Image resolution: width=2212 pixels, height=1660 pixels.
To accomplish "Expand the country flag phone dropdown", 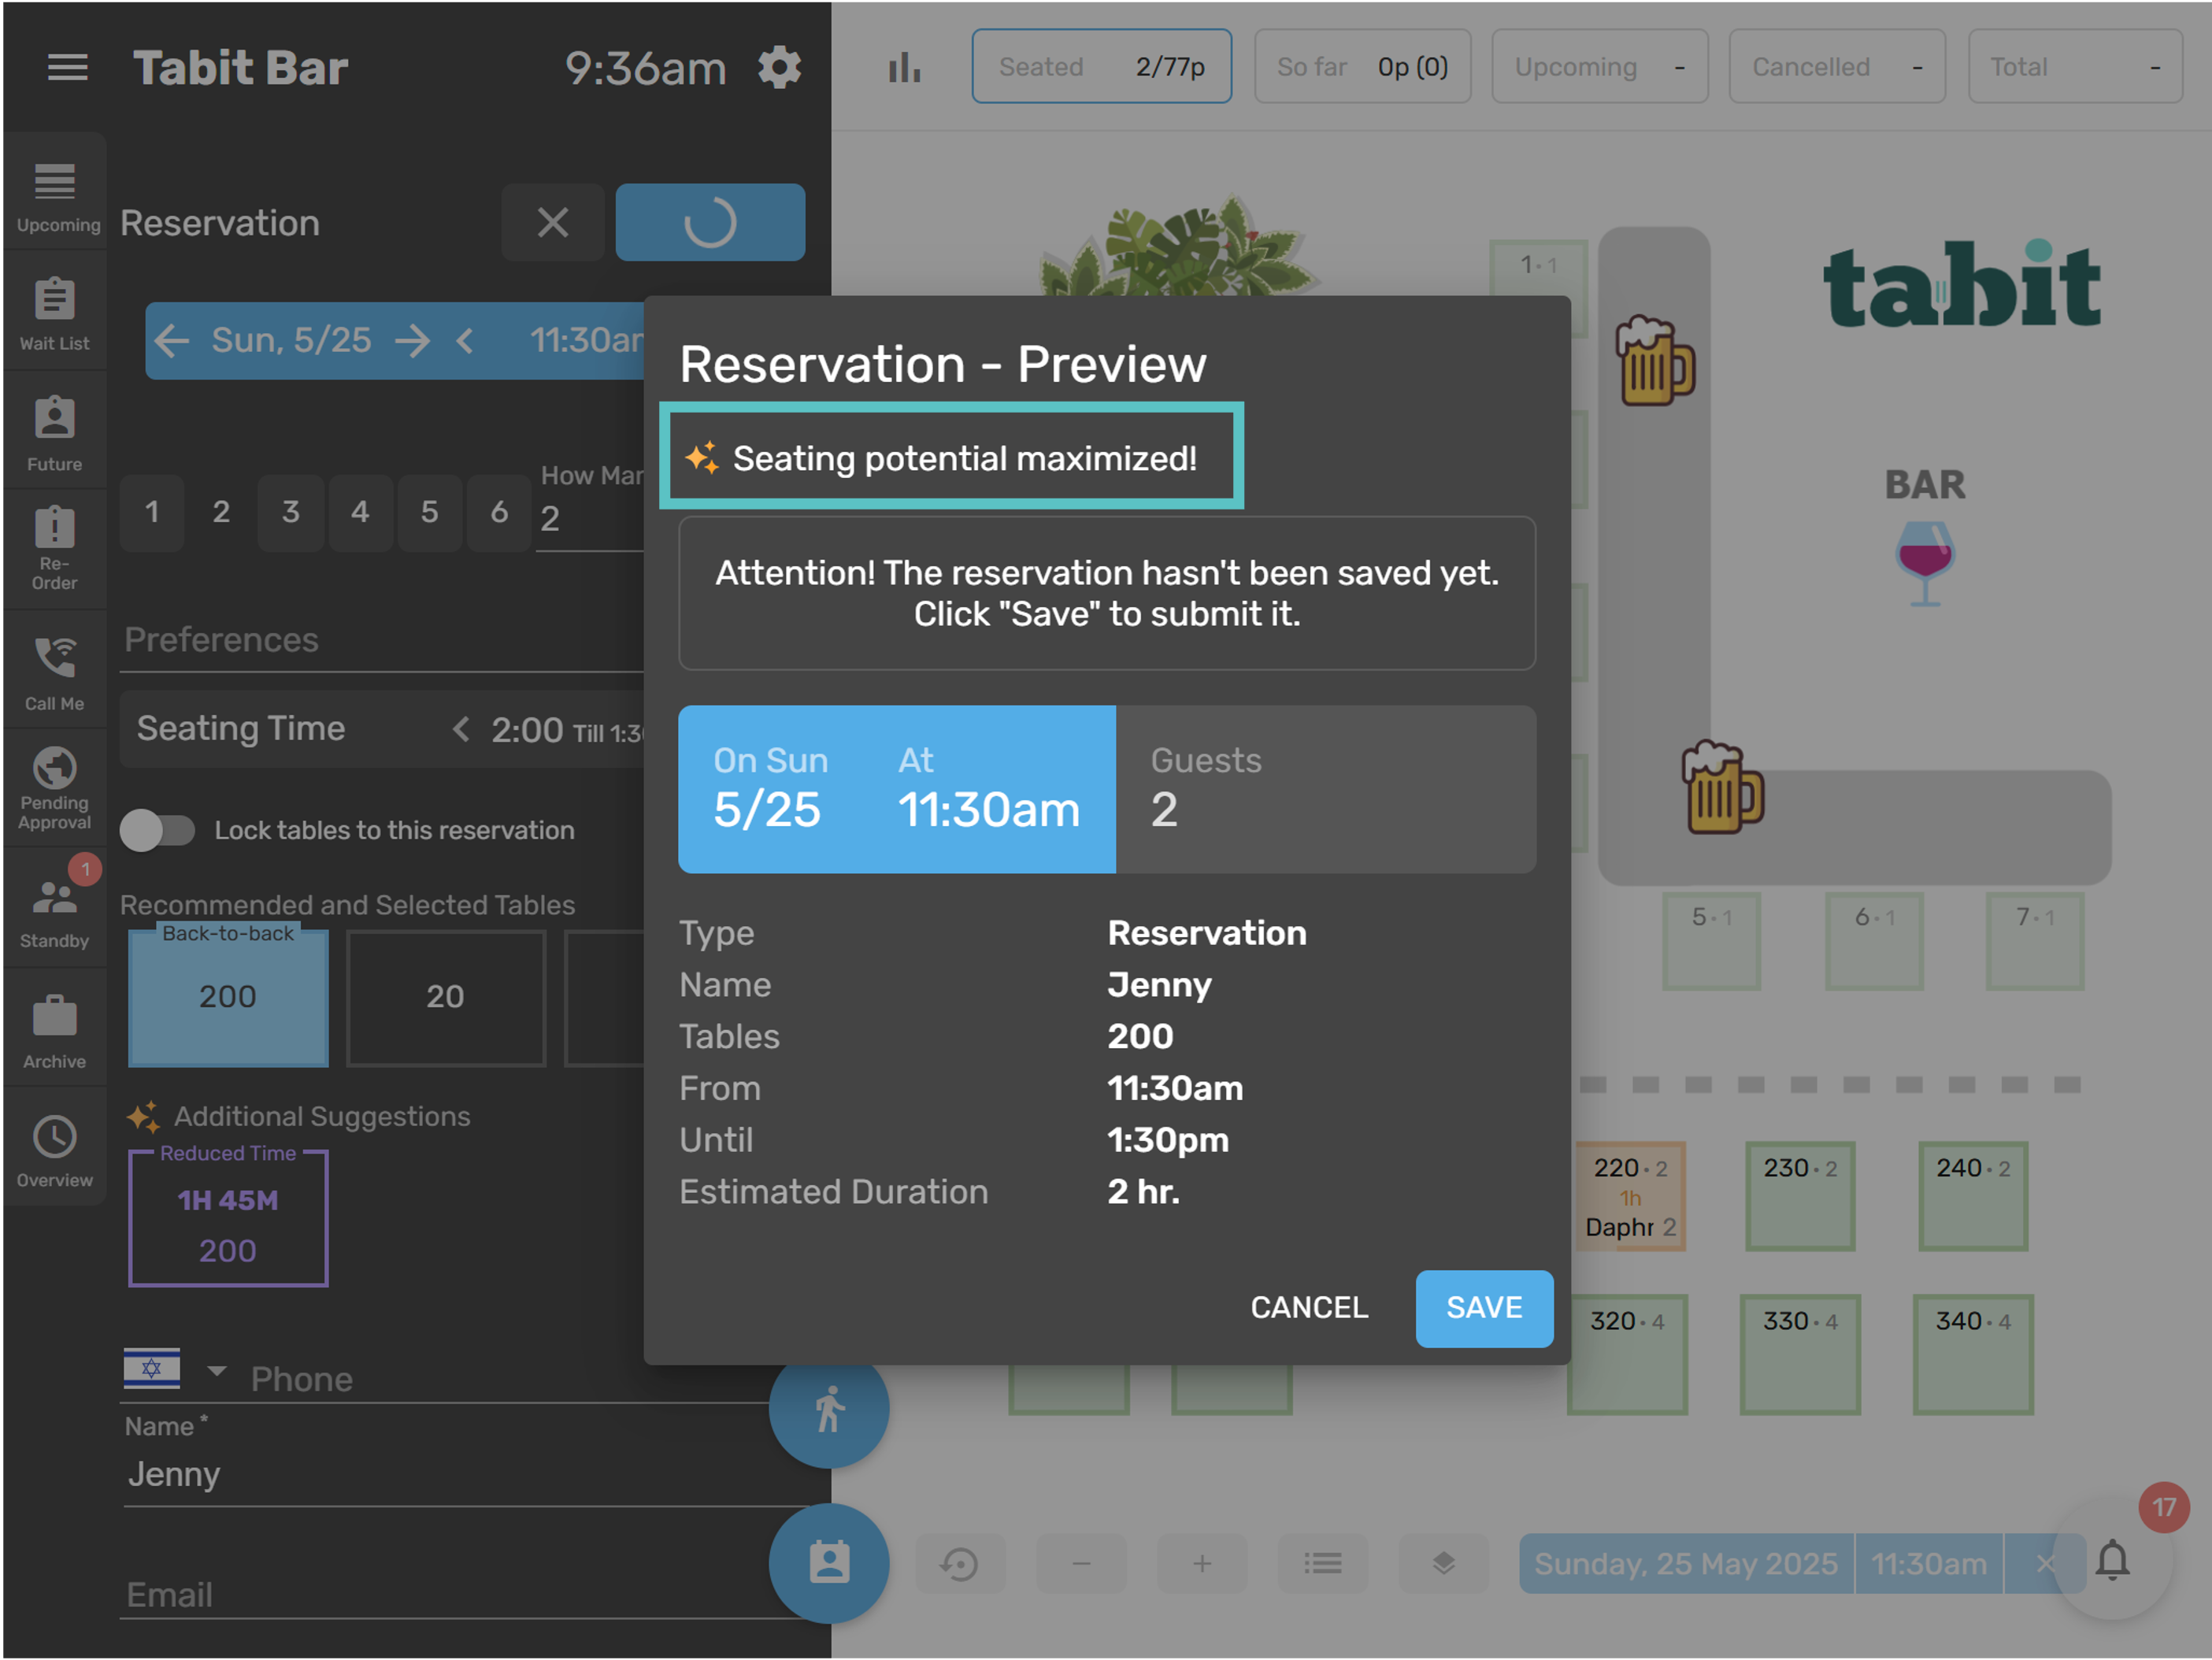I will click(x=216, y=1370).
